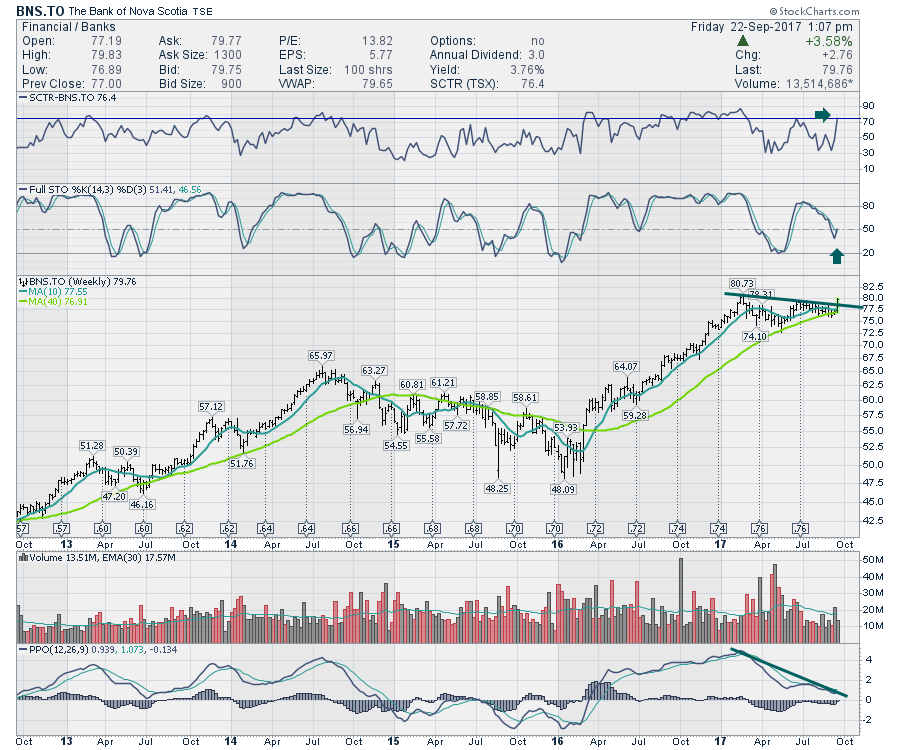The height and width of the screenshot is (750, 900).
Task: Click the 'Volume 13.51M, EMA(30) 17.57M' label
Action: coord(102,557)
